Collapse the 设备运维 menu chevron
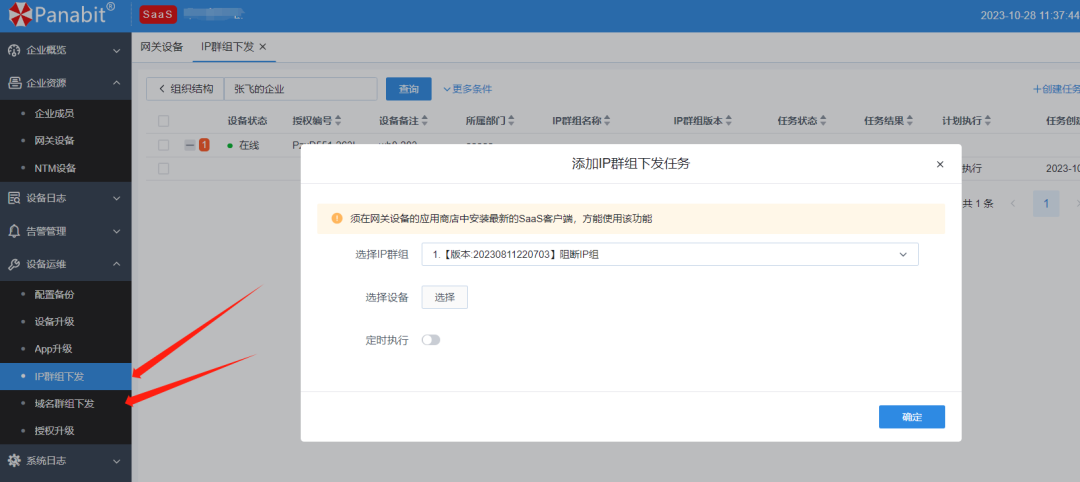This screenshot has width=1080, height=482. (x=116, y=264)
